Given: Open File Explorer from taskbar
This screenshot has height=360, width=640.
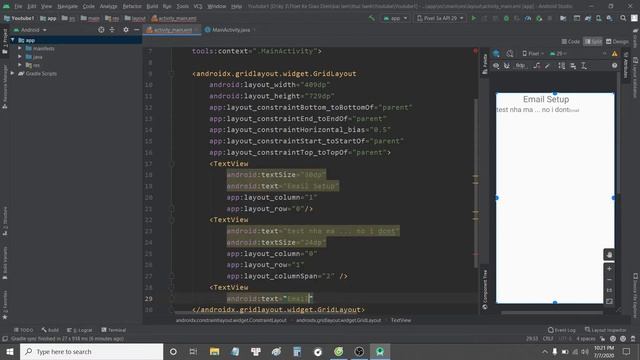Looking at the screenshot, I should [214, 351].
